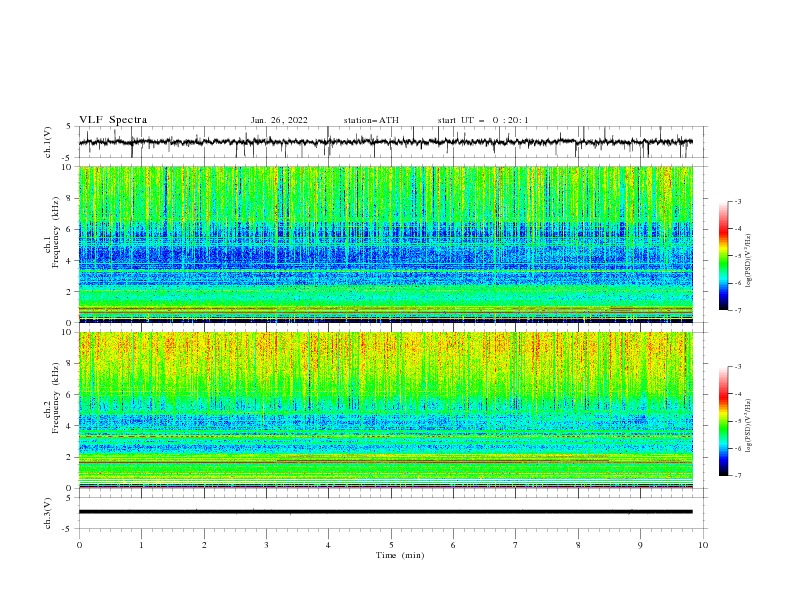Click the time axis tick label "1"
The width and height of the screenshot is (792, 612).
click(x=141, y=545)
